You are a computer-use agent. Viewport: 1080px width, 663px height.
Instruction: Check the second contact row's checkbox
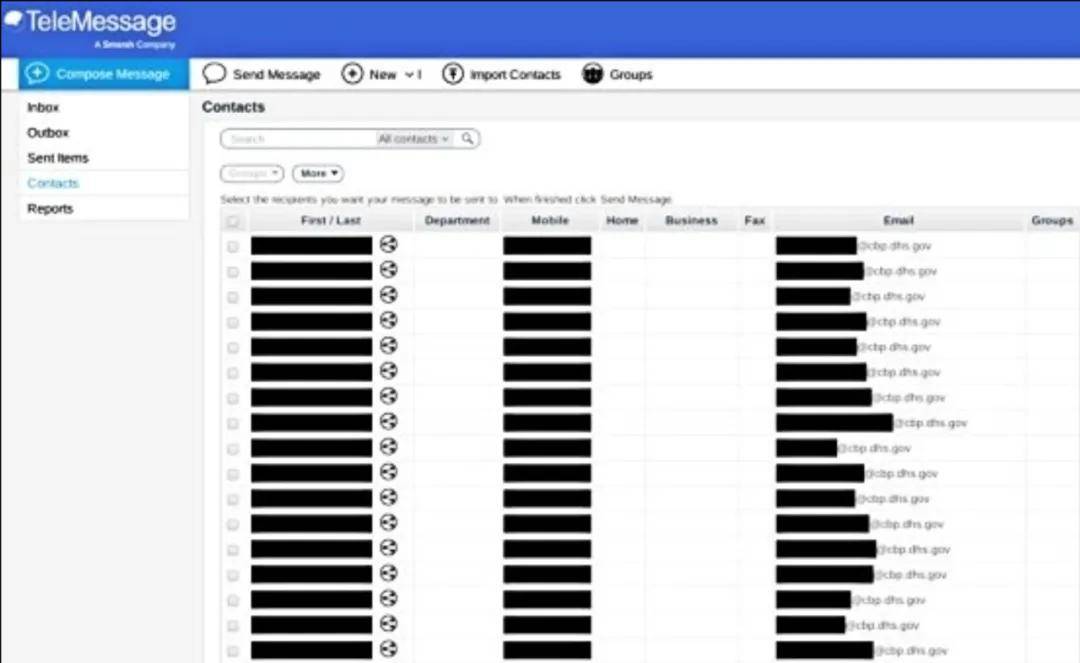[233, 272]
